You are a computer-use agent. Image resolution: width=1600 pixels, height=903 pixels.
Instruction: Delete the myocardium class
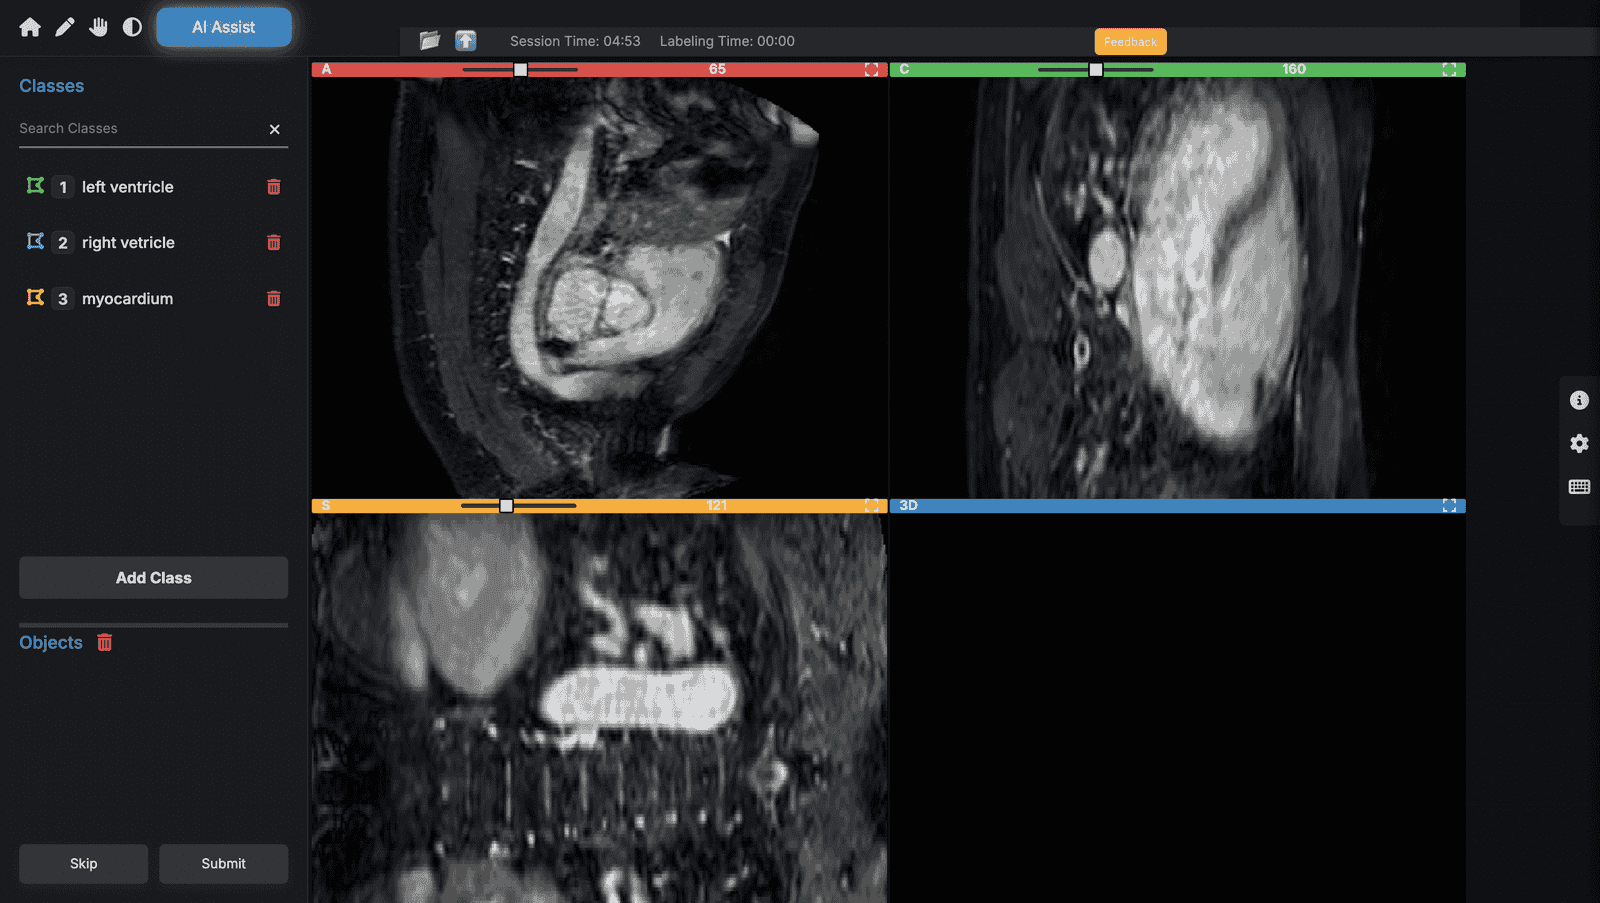(x=273, y=299)
